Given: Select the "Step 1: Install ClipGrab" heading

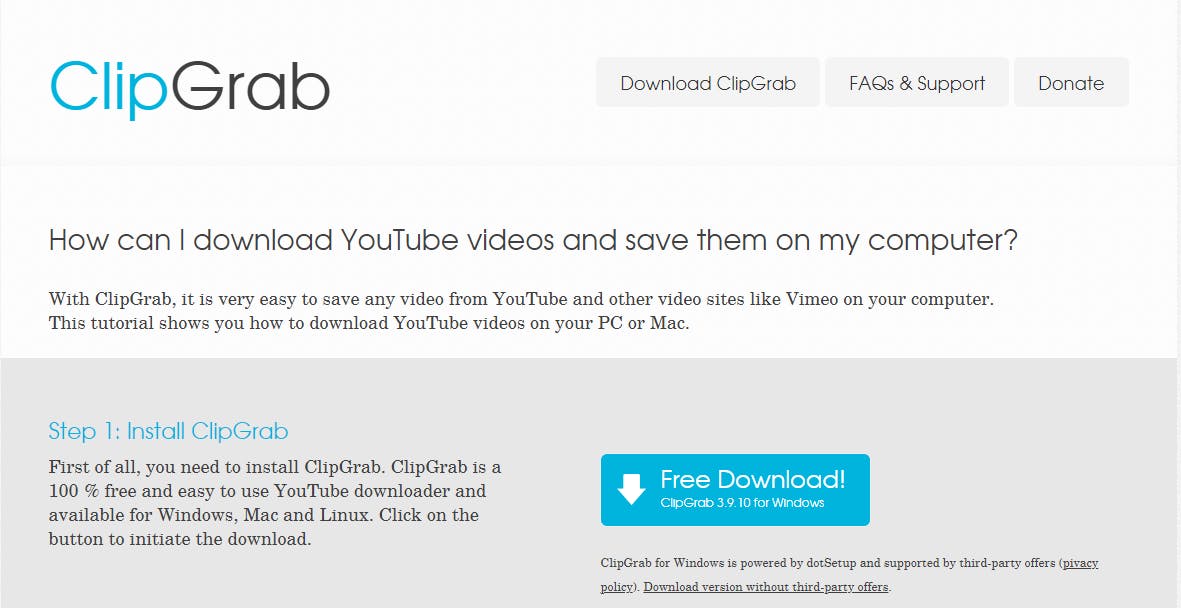Looking at the screenshot, I should click(x=169, y=431).
